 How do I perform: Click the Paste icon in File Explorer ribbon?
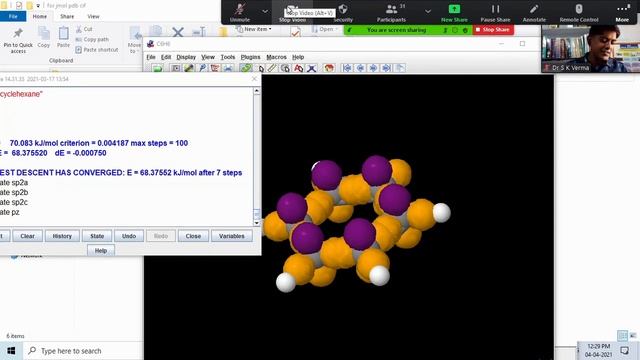(x=63, y=38)
